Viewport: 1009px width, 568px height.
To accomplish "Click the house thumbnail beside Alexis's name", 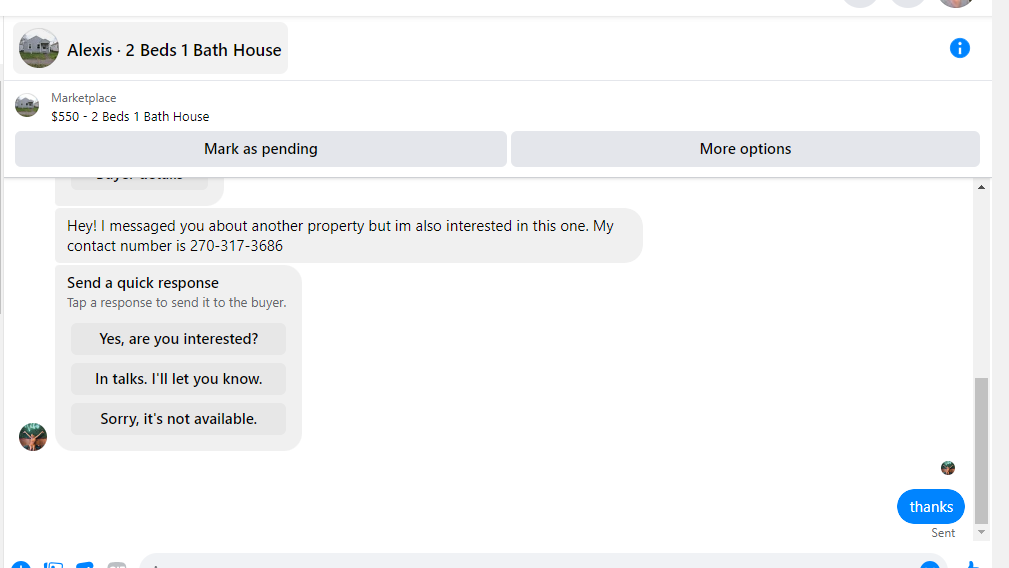I will coord(39,48).
